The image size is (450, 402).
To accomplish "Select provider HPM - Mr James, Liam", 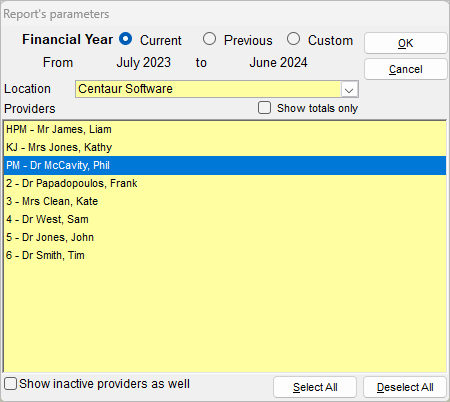I will (x=225, y=129).
